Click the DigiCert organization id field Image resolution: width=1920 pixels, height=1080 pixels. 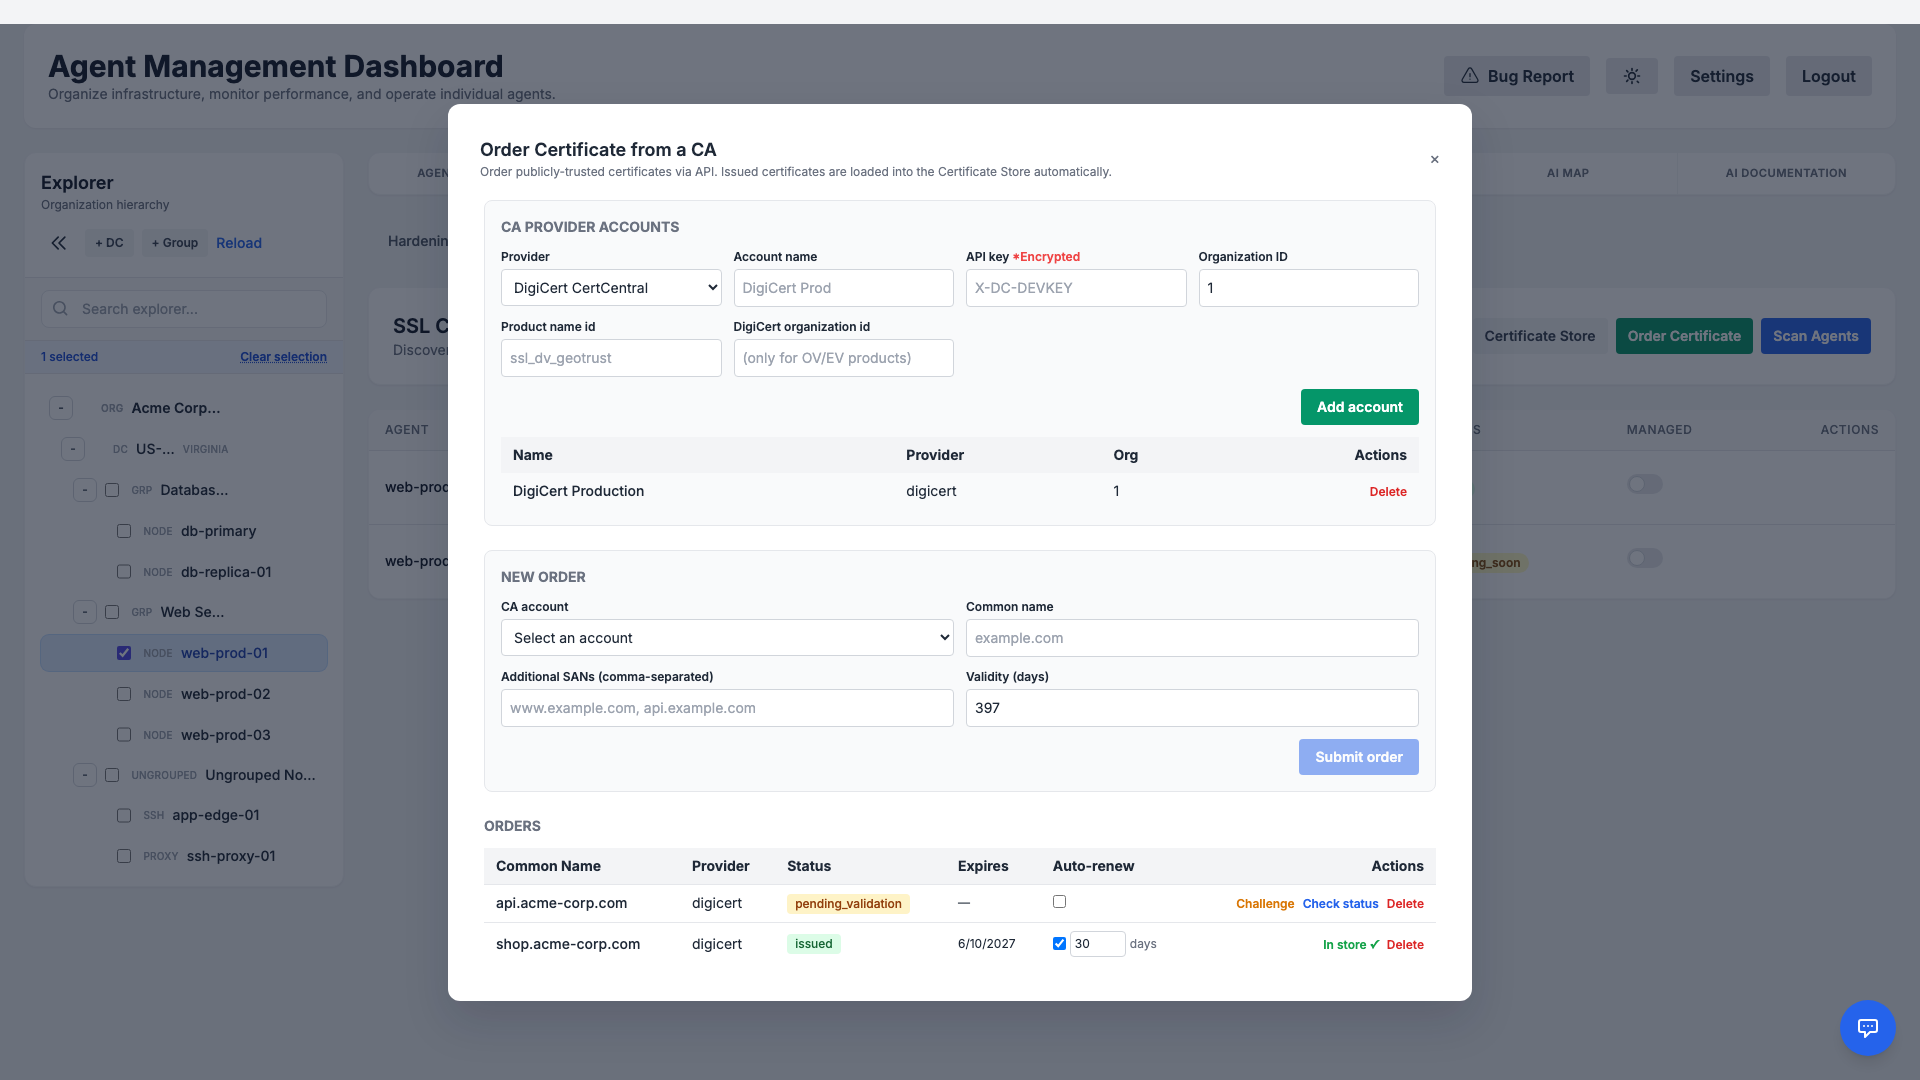click(843, 358)
